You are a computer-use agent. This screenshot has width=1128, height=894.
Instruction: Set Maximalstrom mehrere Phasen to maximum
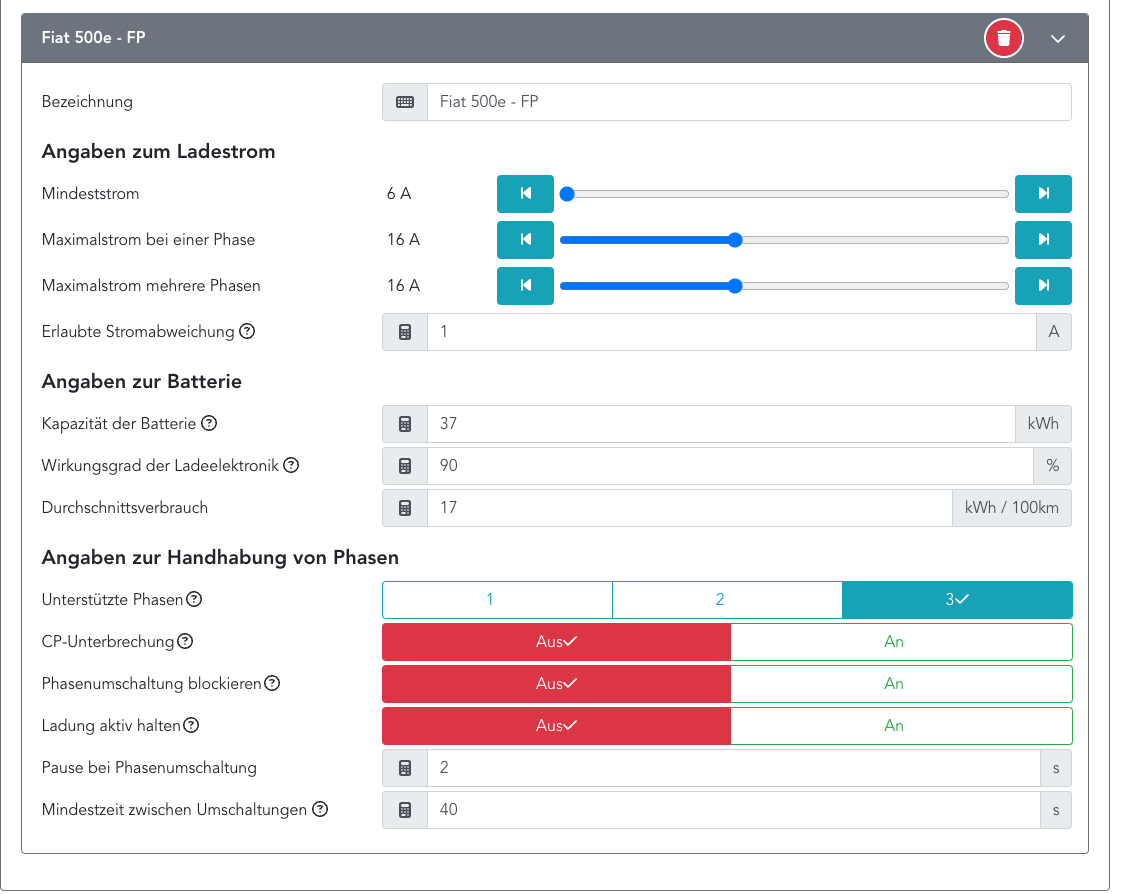pyautogui.click(x=1043, y=286)
